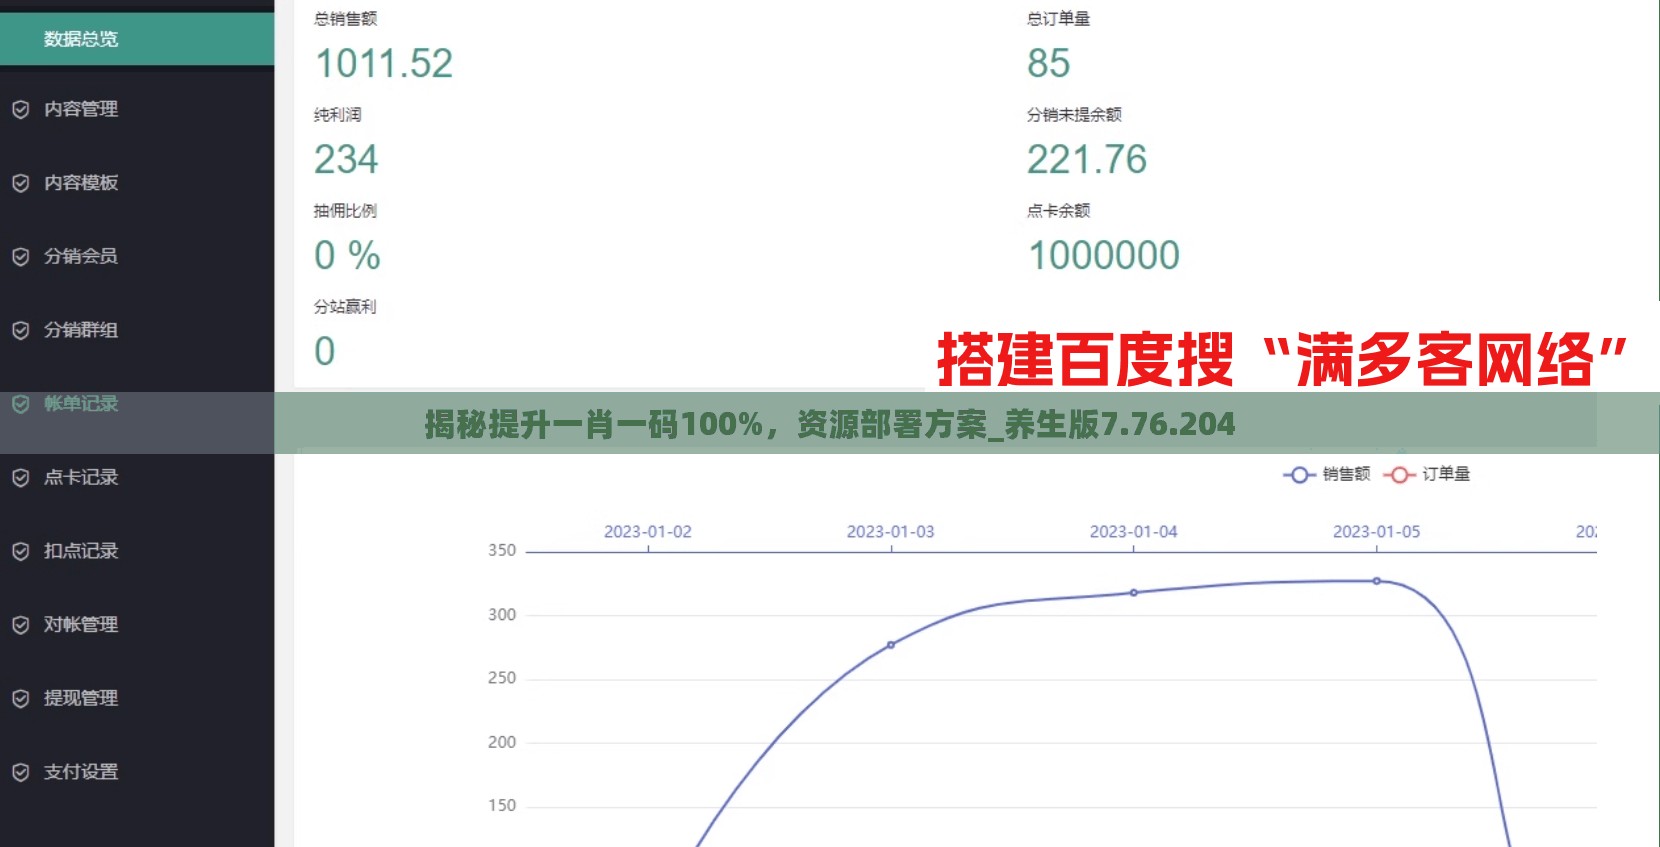
Task: Click the 300 y-axis tick label
Action: click(502, 615)
